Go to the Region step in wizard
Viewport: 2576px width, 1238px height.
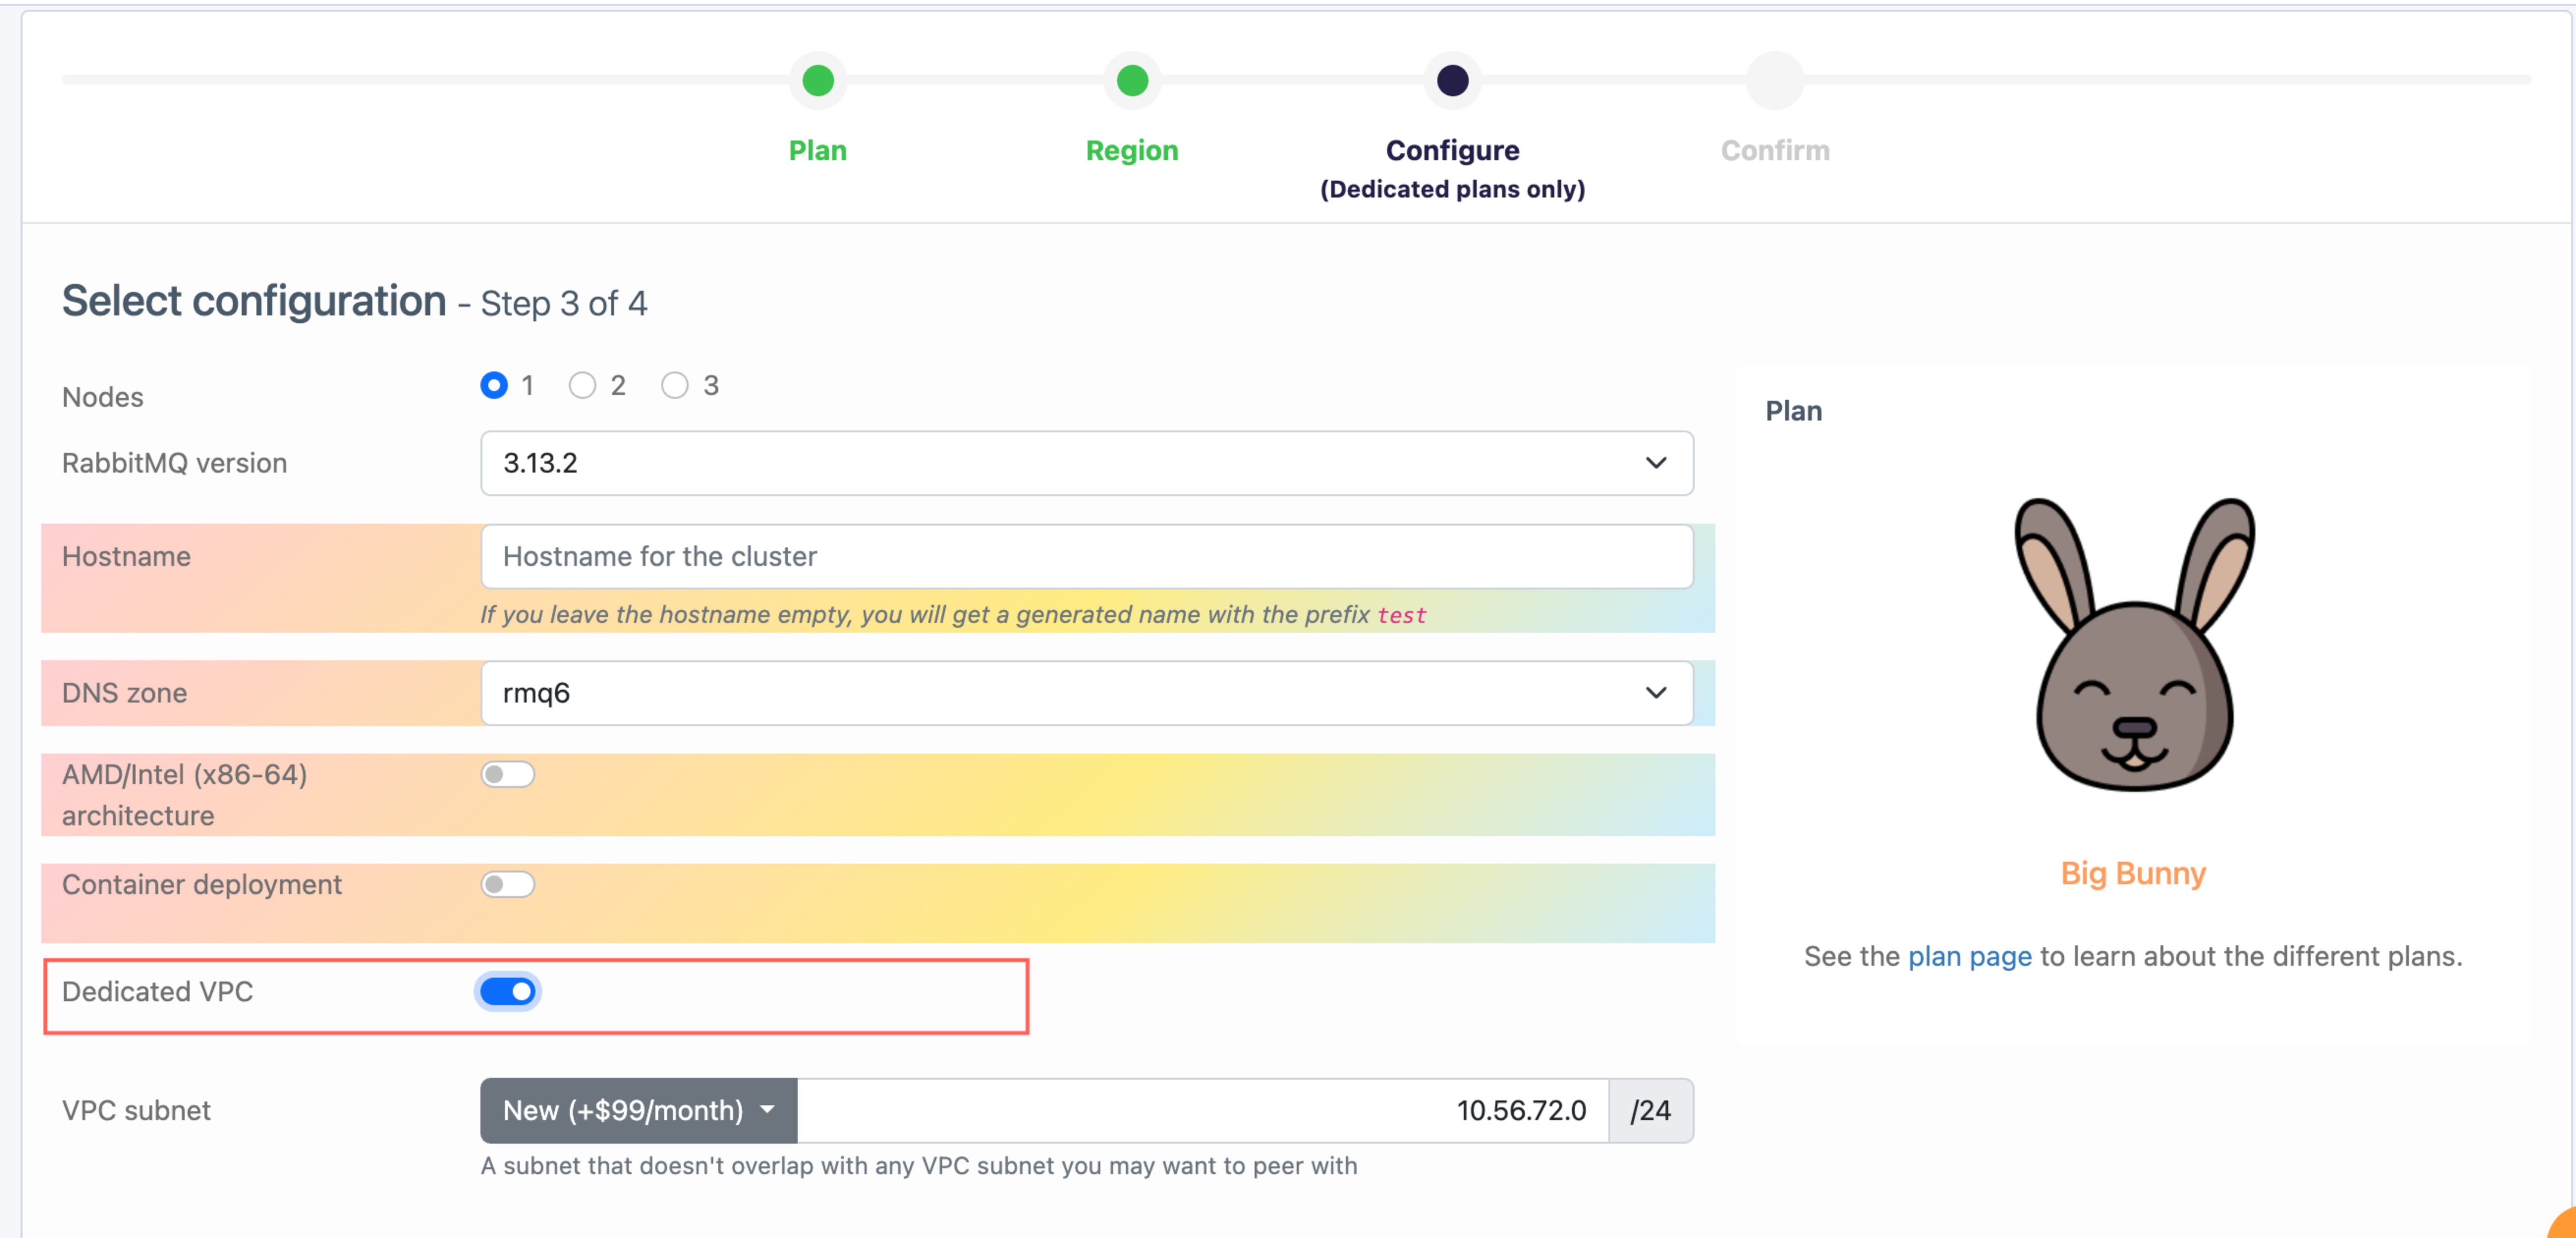1132,150
